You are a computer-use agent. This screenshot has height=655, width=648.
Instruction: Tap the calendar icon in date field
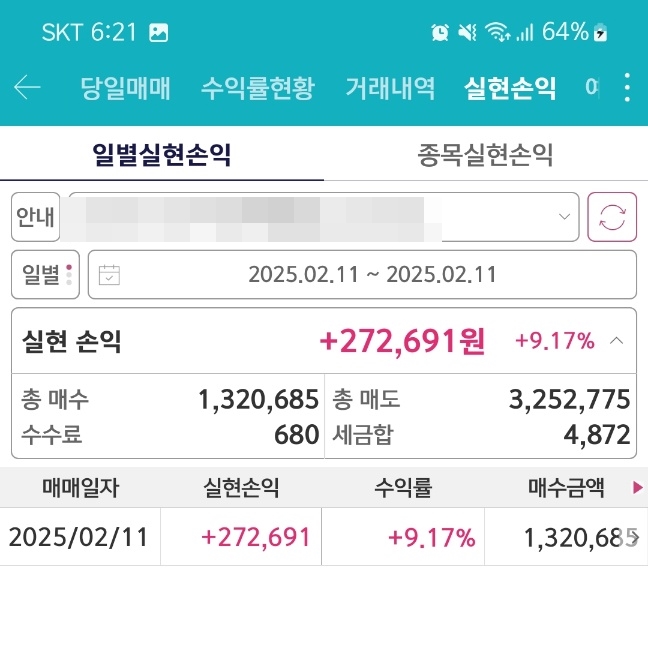[x=109, y=275]
